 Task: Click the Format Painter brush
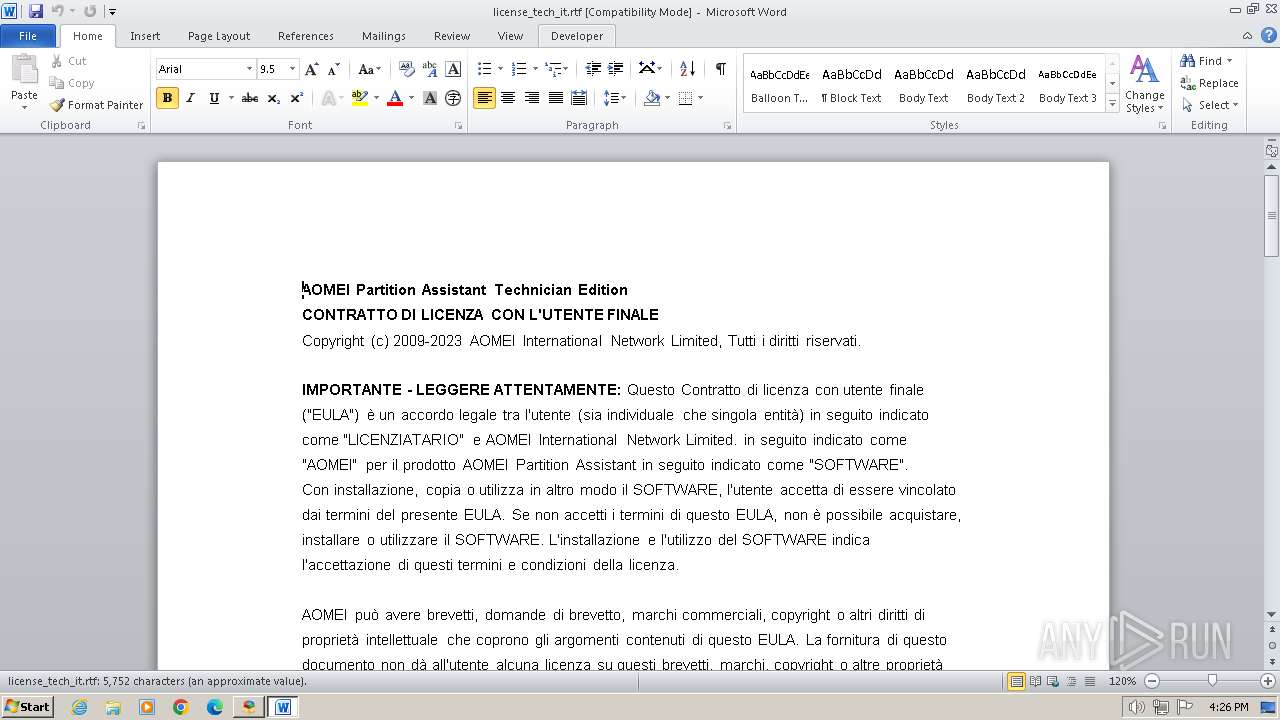tap(57, 105)
